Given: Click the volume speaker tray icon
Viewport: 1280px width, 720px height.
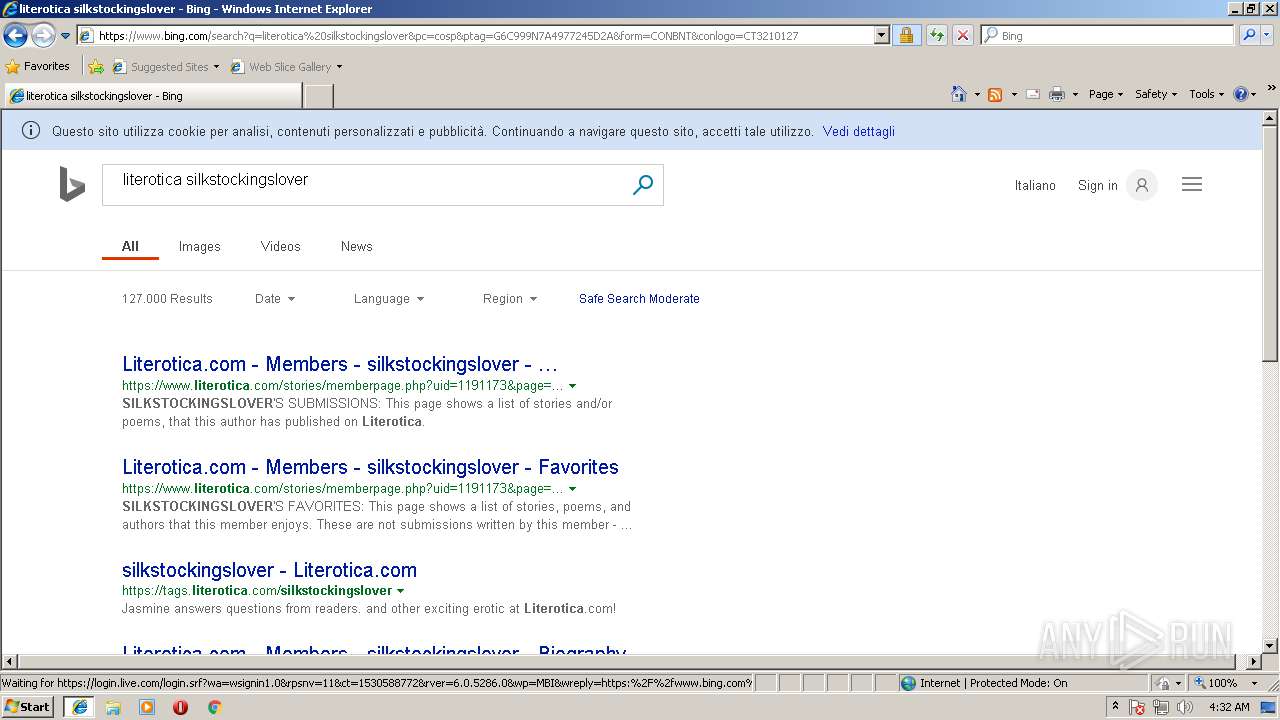Looking at the screenshot, I should click(x=1185, y=707).
